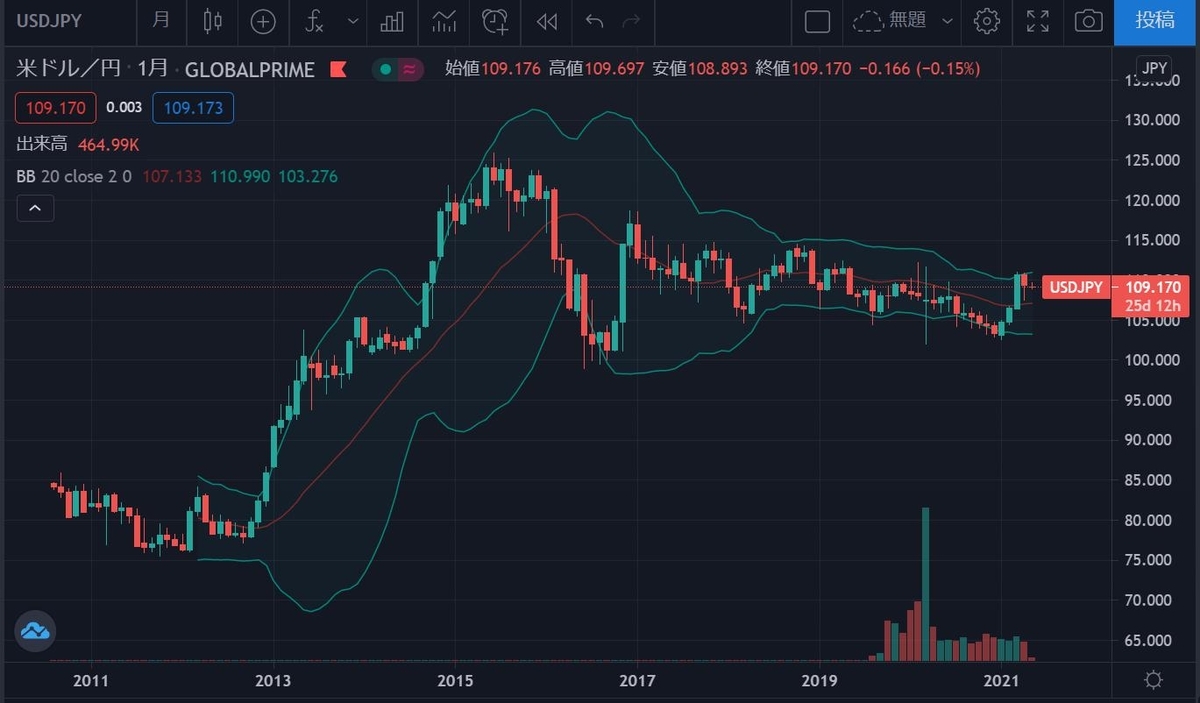This screenshot has width=1200, height=703.
Task: Click the 米ドル／円 symbol title
Action: pos(68,69)
